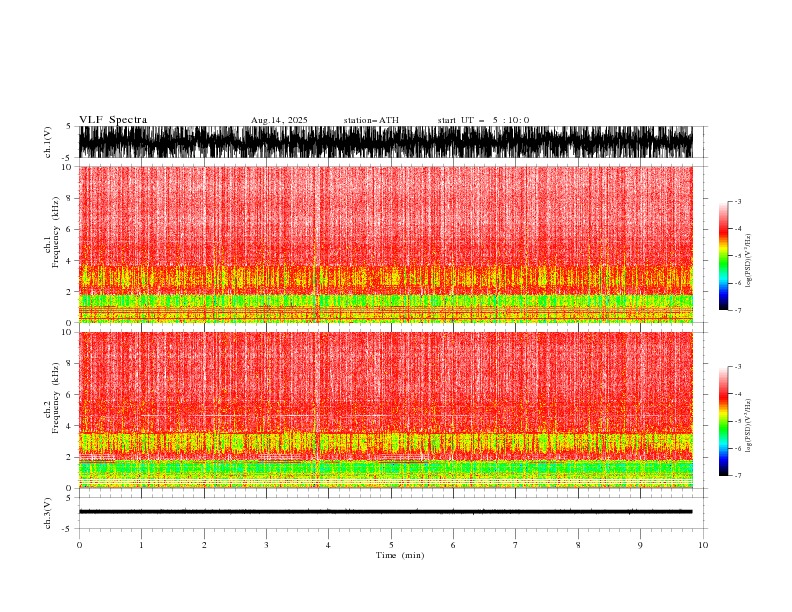This screenshot has width=792, height=612.
Task: Click the 'ch.2 Frequency (kHz)' axis label
Action: [52, 398]
